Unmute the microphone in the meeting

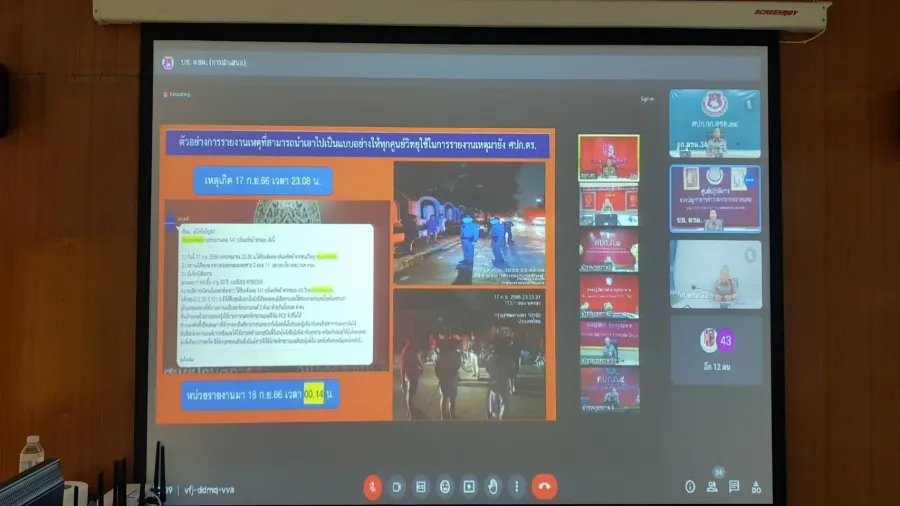tap(372, 486)
